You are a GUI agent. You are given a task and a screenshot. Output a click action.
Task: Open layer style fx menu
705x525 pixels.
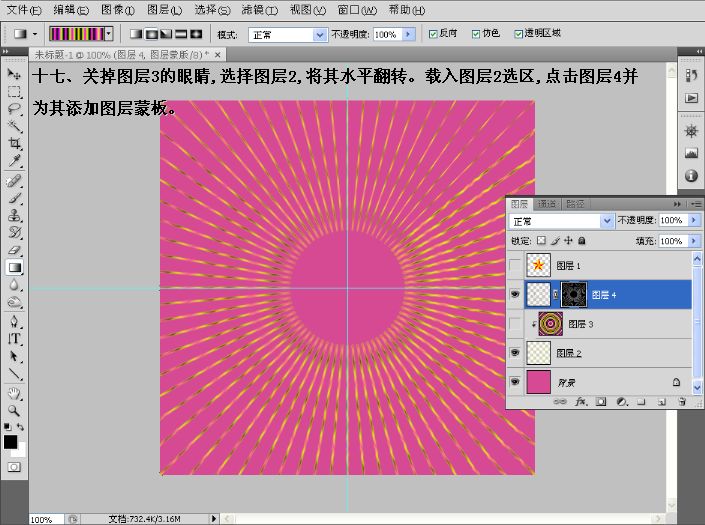[x=581, y=402]
